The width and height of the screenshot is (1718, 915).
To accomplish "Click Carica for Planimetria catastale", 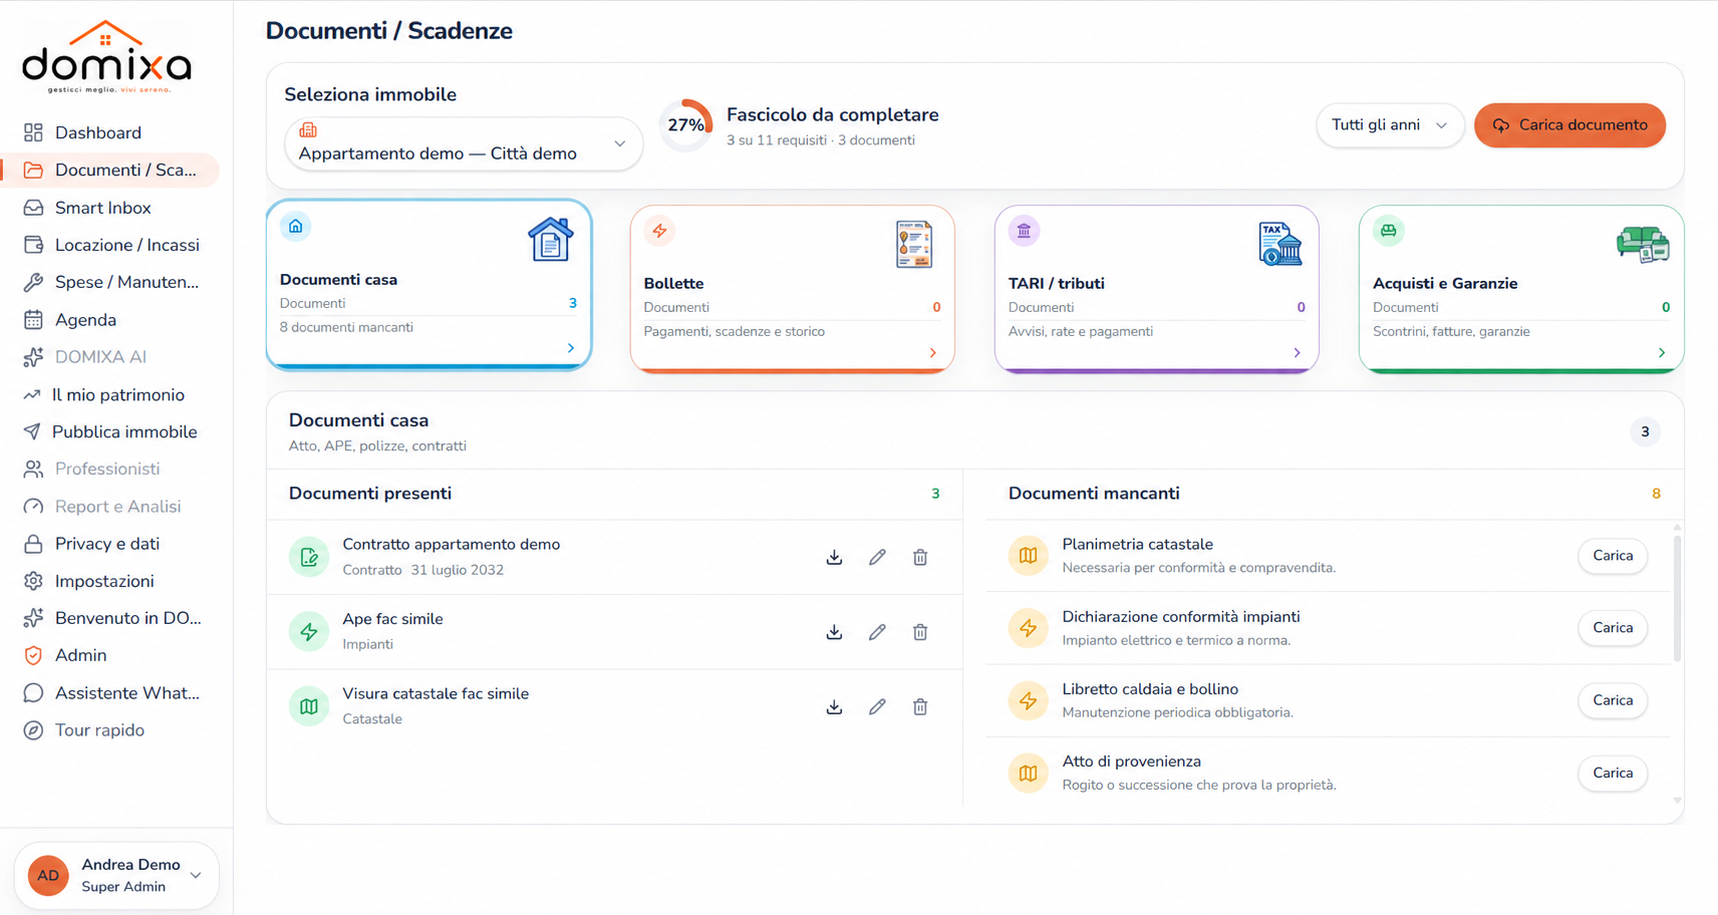I will tap(1612, 555).
